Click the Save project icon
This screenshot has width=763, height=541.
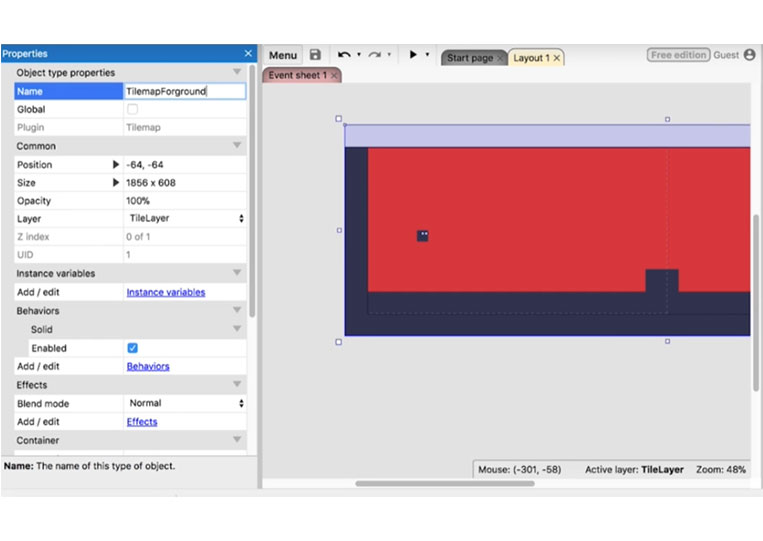tap(315, 54)
